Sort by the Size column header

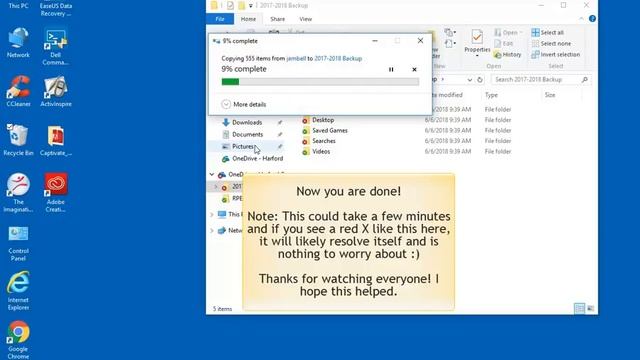(x=550, y=95)
